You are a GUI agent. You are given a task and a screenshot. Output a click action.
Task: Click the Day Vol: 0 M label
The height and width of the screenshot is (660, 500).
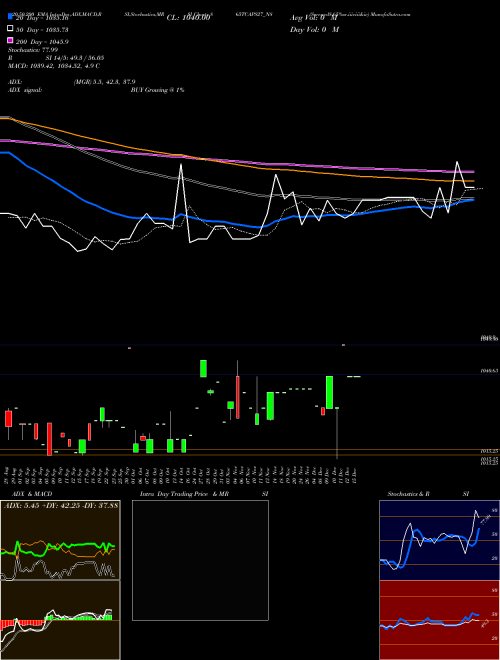(x=314, y=29)
